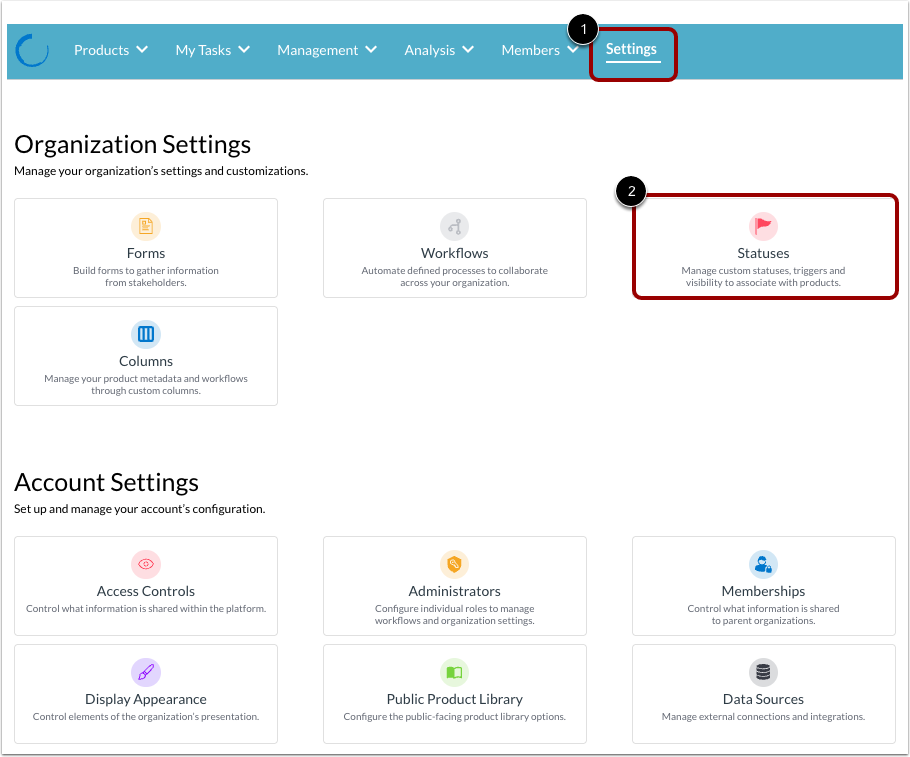The height and width of the screenshot is (757, 910).
Task: Select the Access Controls eye icon
Action: [145, 564]
